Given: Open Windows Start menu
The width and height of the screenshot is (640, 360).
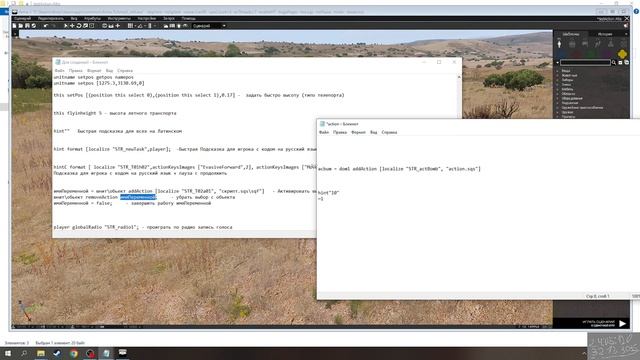Looking at the screenshot, I should tap(8, 353).
